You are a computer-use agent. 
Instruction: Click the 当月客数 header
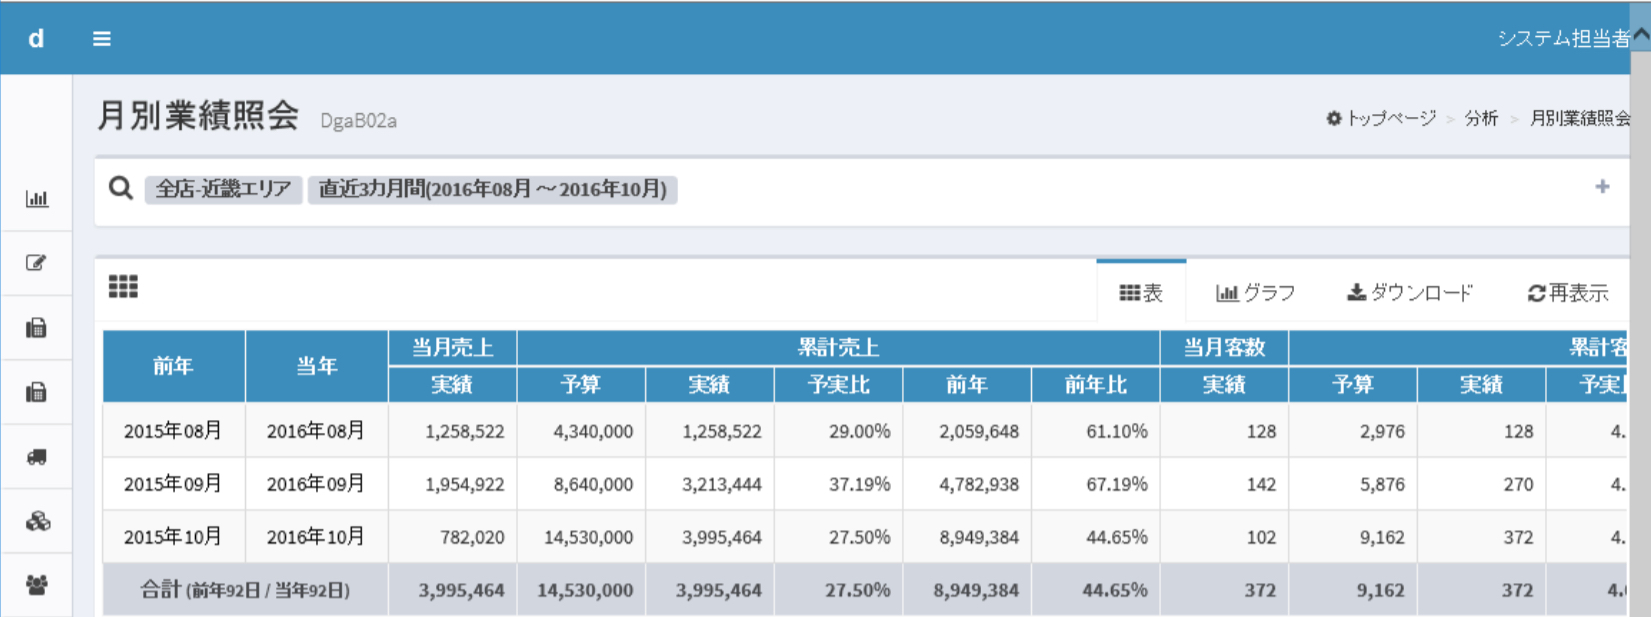pos(1225,348)
